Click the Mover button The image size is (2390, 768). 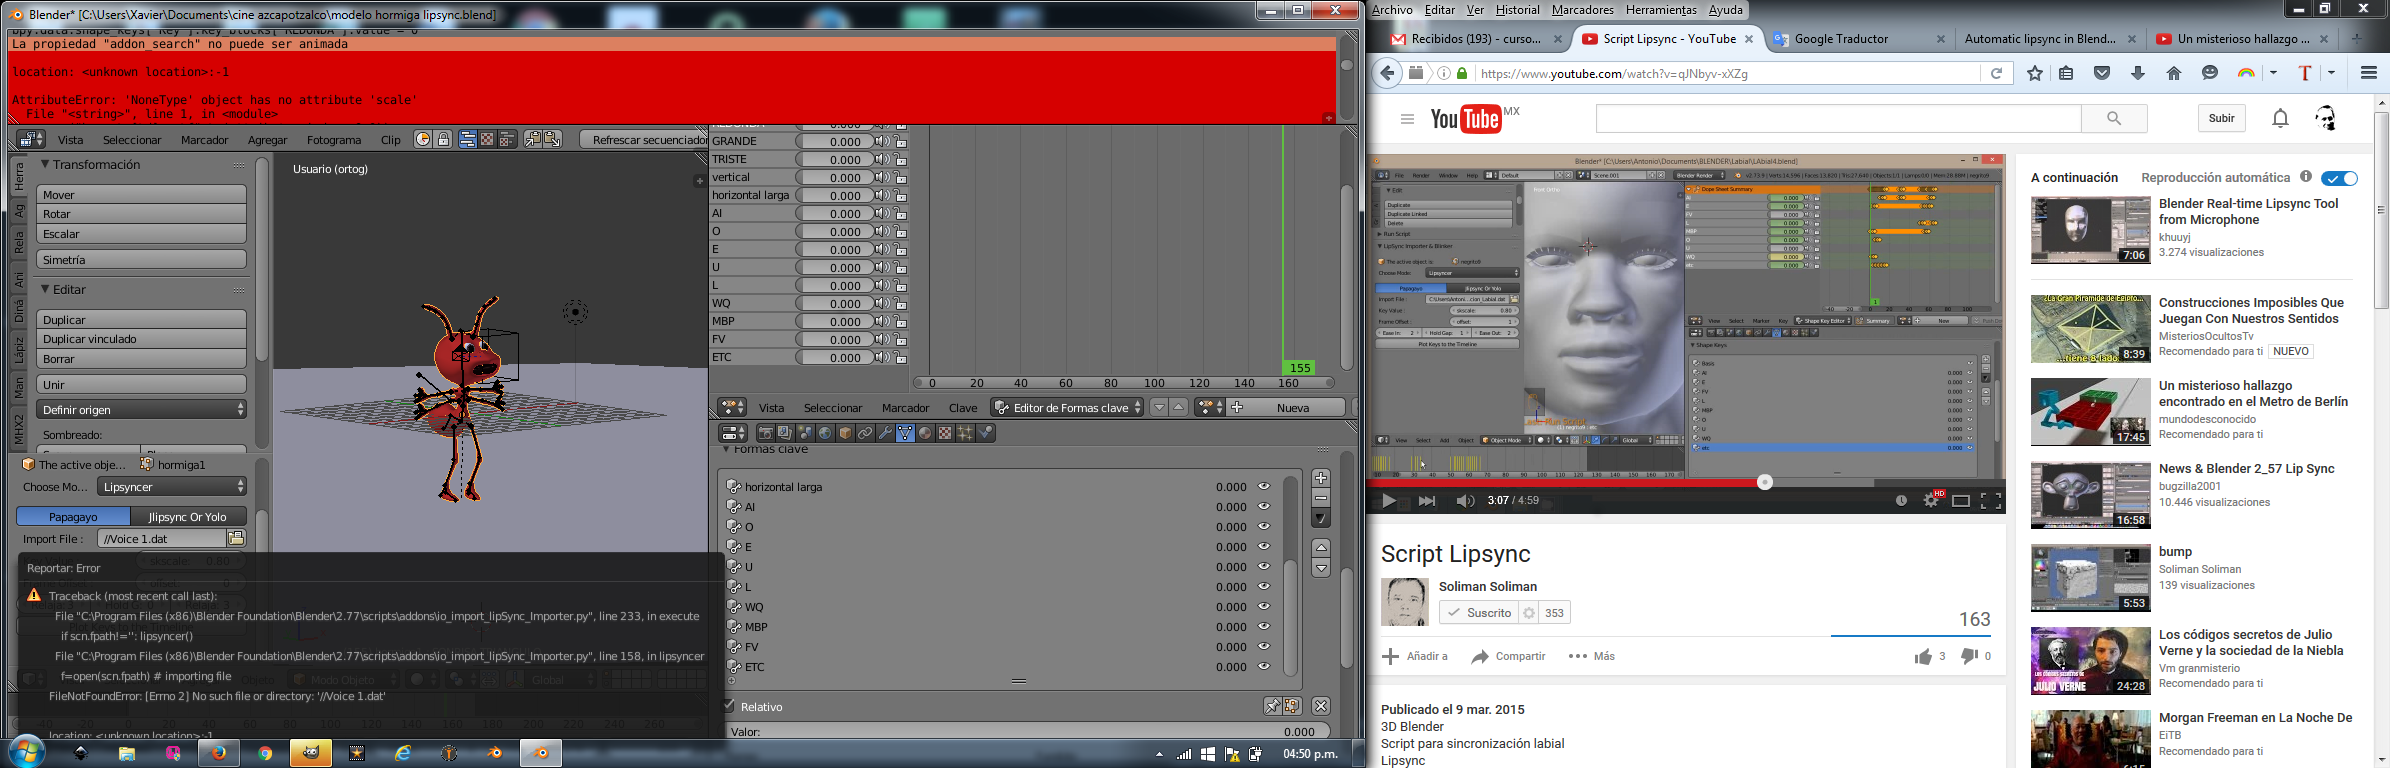click(142, 195)
